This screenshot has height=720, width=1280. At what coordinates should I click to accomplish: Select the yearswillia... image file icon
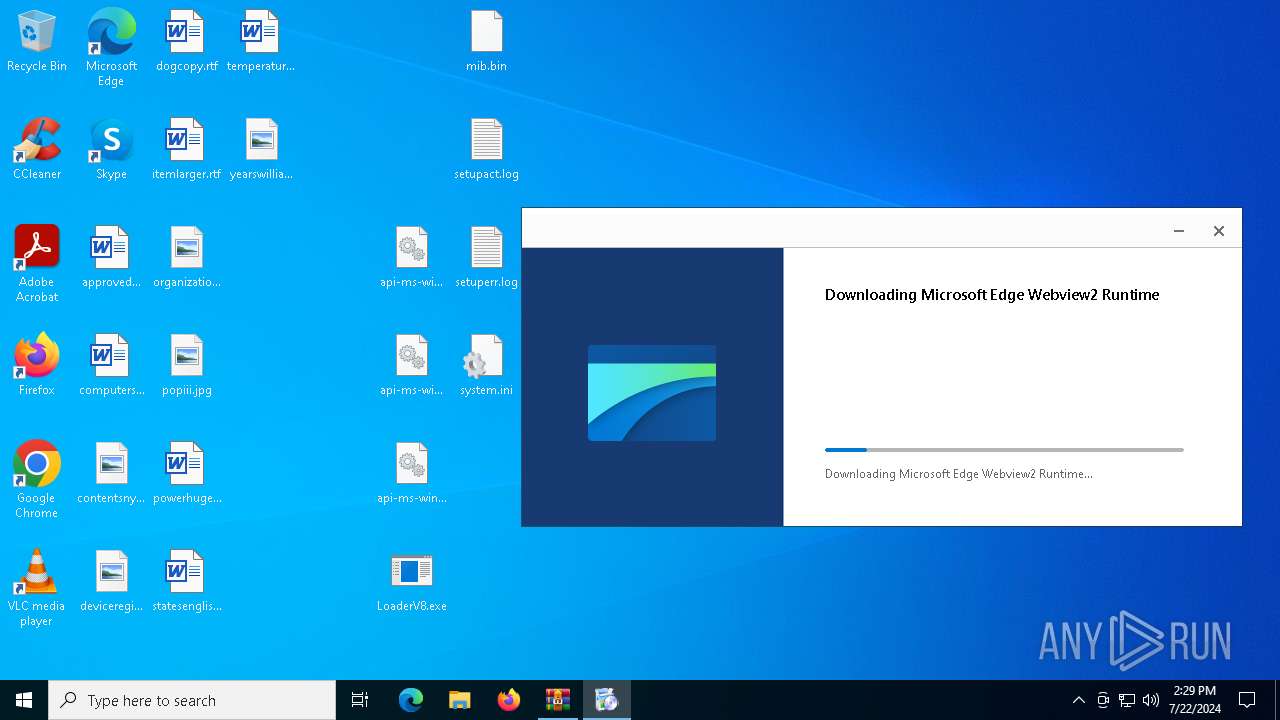click(260, 149)
